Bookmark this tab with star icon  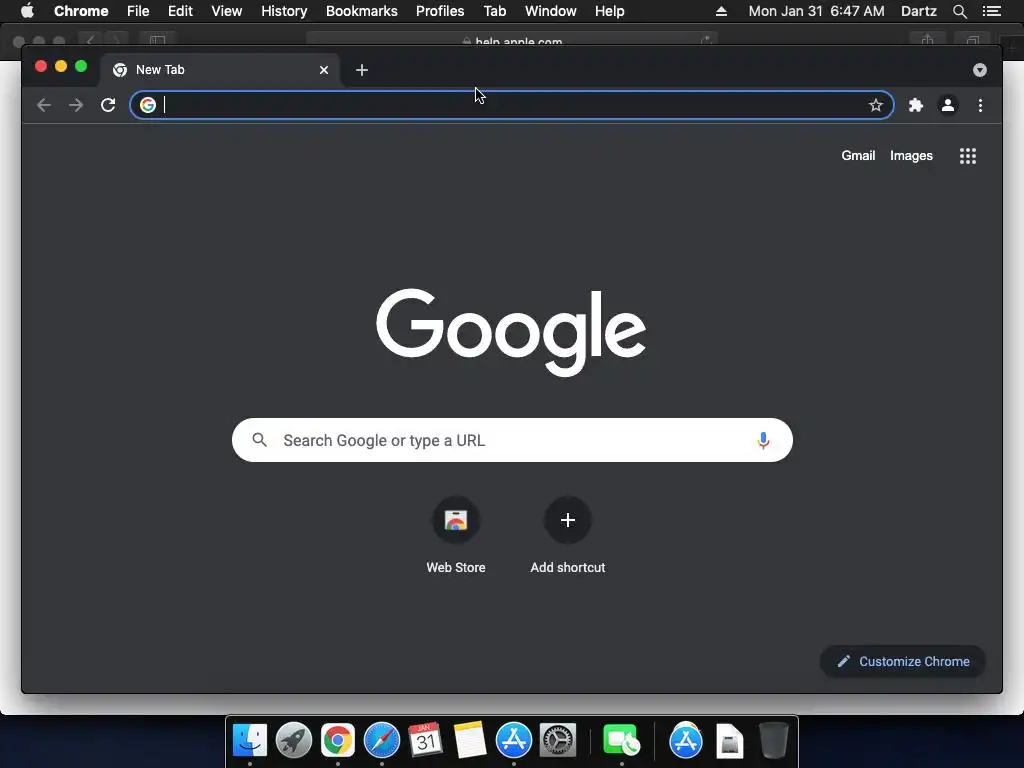[876, 105]
